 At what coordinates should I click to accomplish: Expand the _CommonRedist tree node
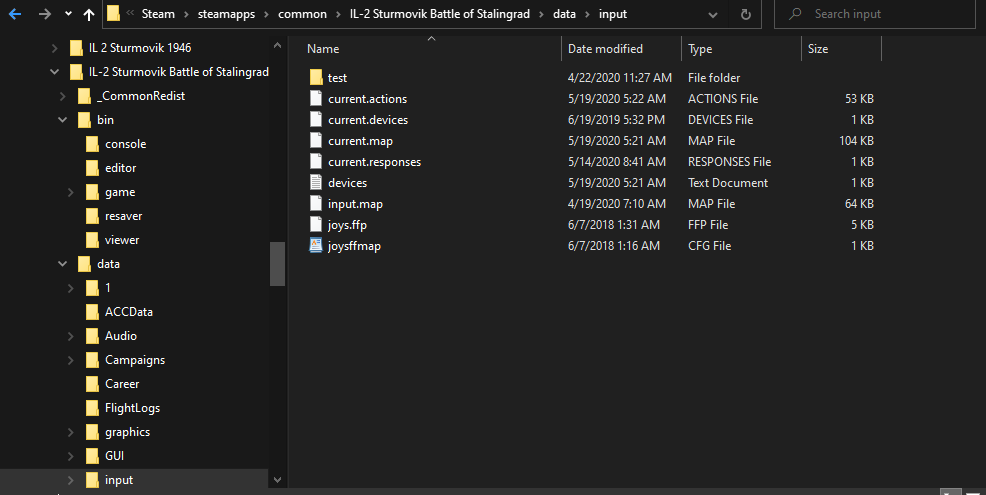[x=62, y=96]
